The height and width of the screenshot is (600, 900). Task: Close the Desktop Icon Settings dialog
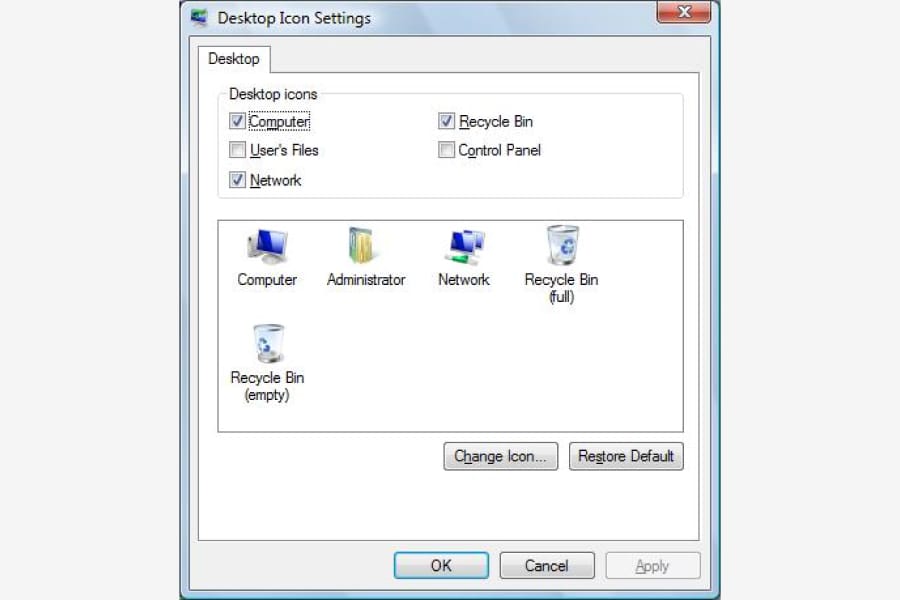coord(684,12)
